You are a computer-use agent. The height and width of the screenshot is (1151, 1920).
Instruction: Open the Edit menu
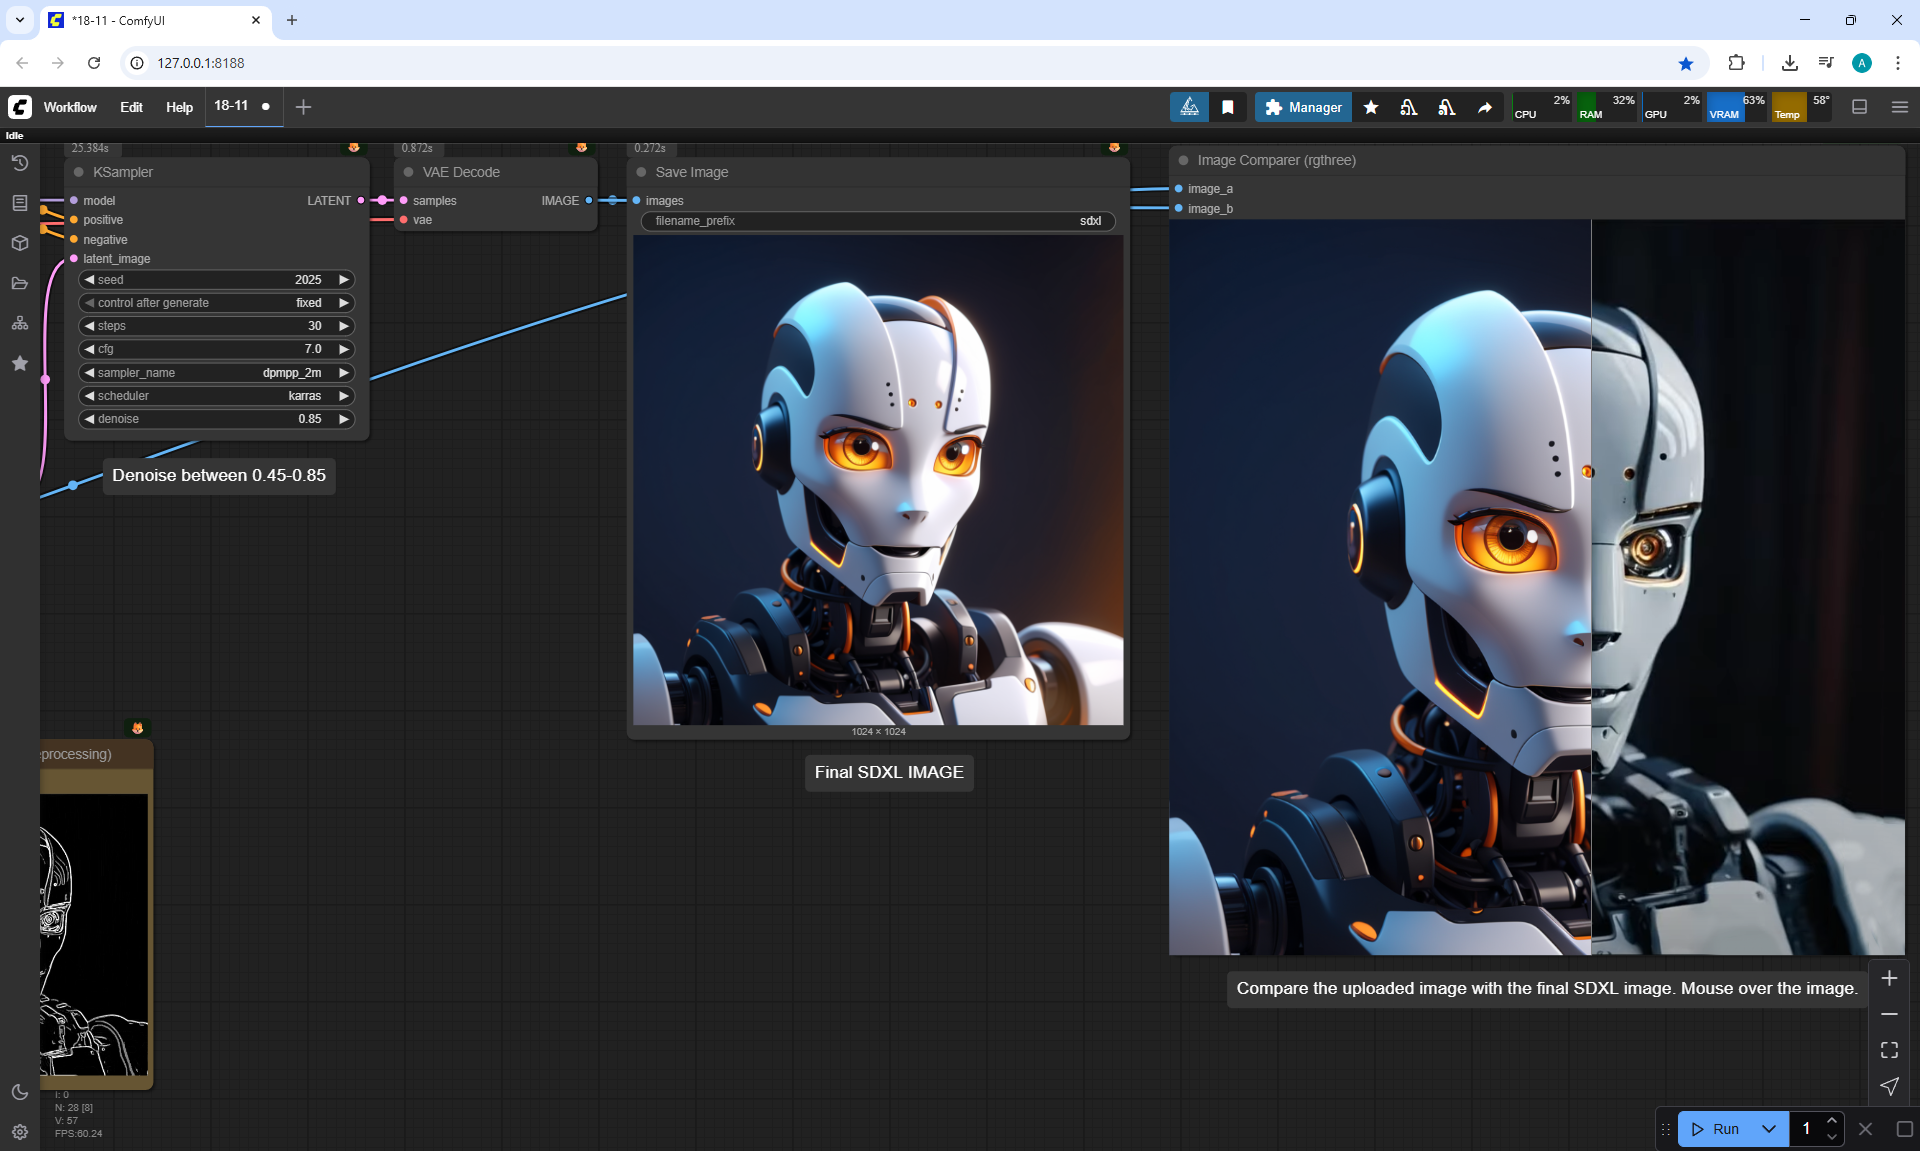[x=131, y=107]
